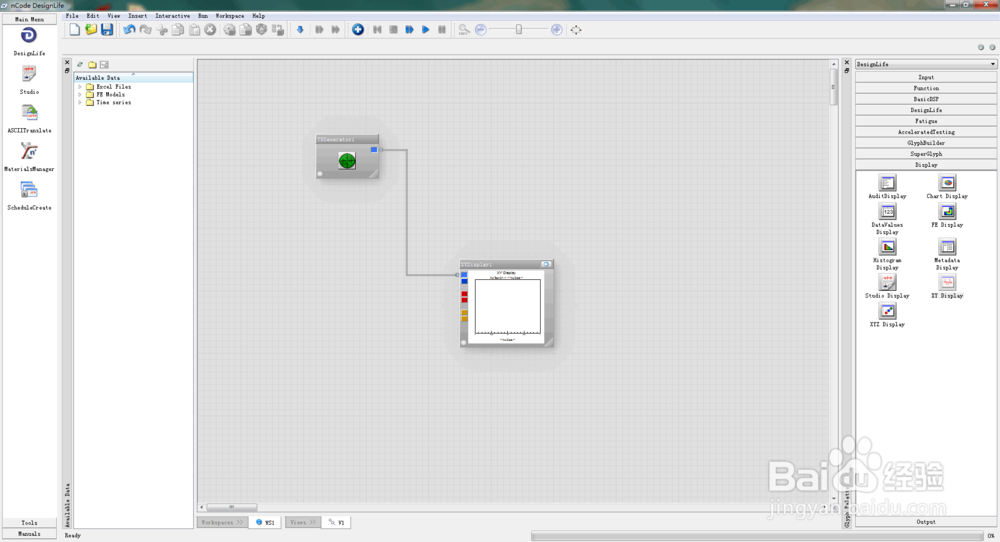
Task: Expand the Input glyph category
Action: click(x=926, y=77)
